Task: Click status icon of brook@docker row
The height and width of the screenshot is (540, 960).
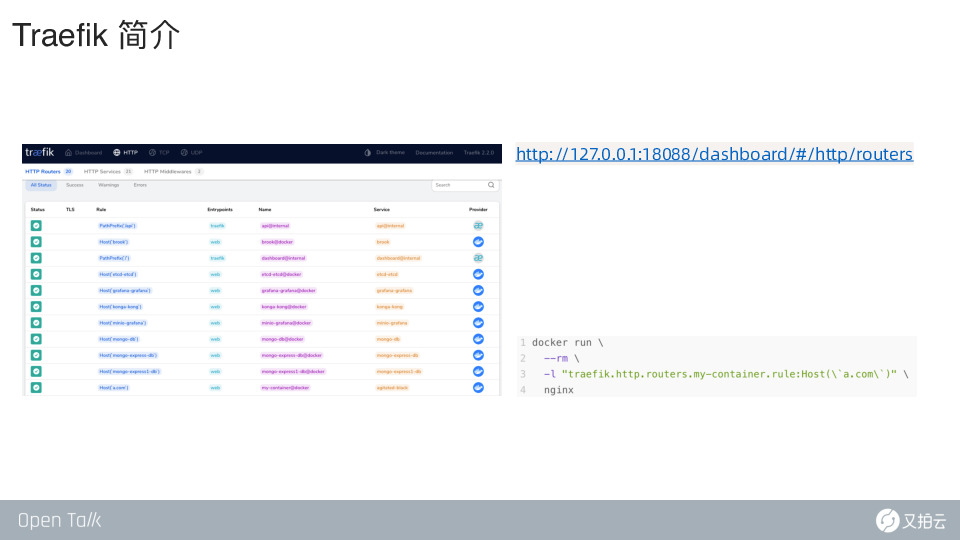Action: 36,242
